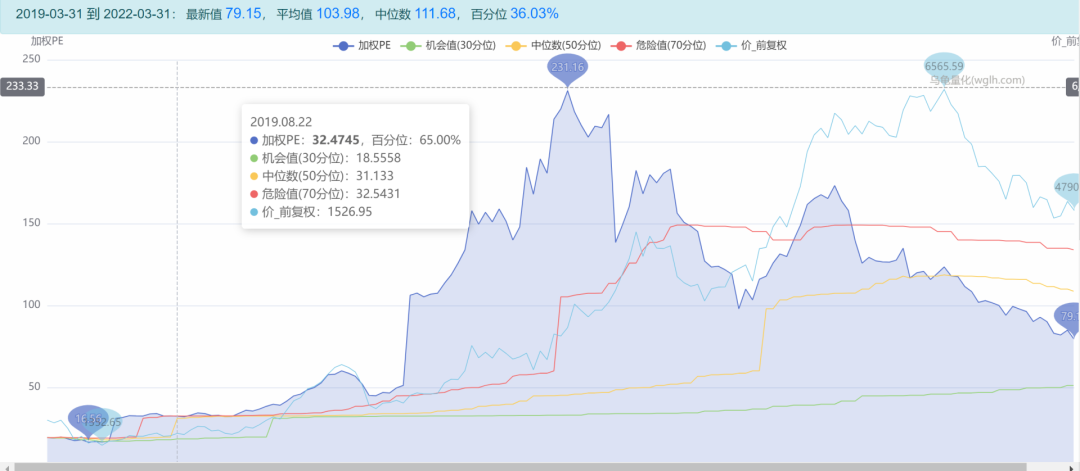Click the 1392.65 minimum price marker
The height and width of the screenshot is (471, 1080).
coord(103,422)
